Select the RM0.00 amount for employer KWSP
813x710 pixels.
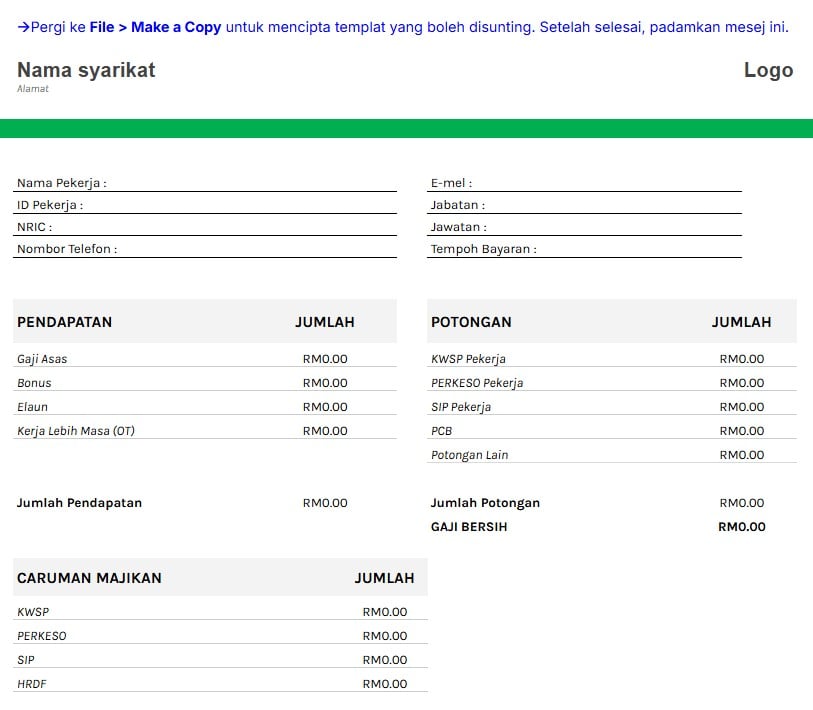tap(385, 612)
